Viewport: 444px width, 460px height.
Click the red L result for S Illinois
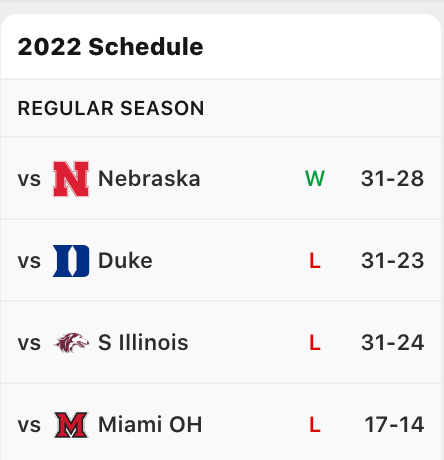click(315, 343)
